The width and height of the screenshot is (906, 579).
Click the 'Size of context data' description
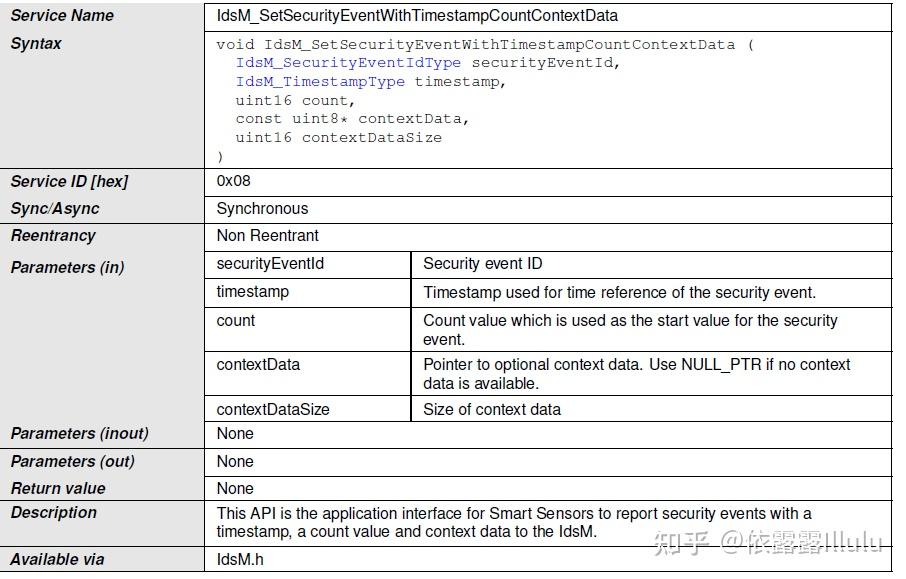tap(492, 409)
